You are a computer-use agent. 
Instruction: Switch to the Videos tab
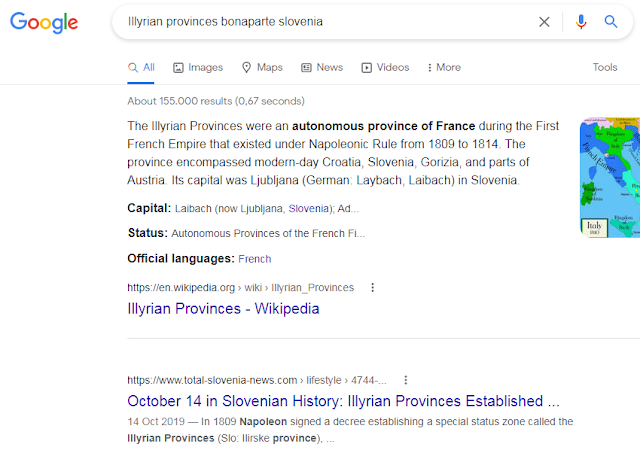click(385, 67)
